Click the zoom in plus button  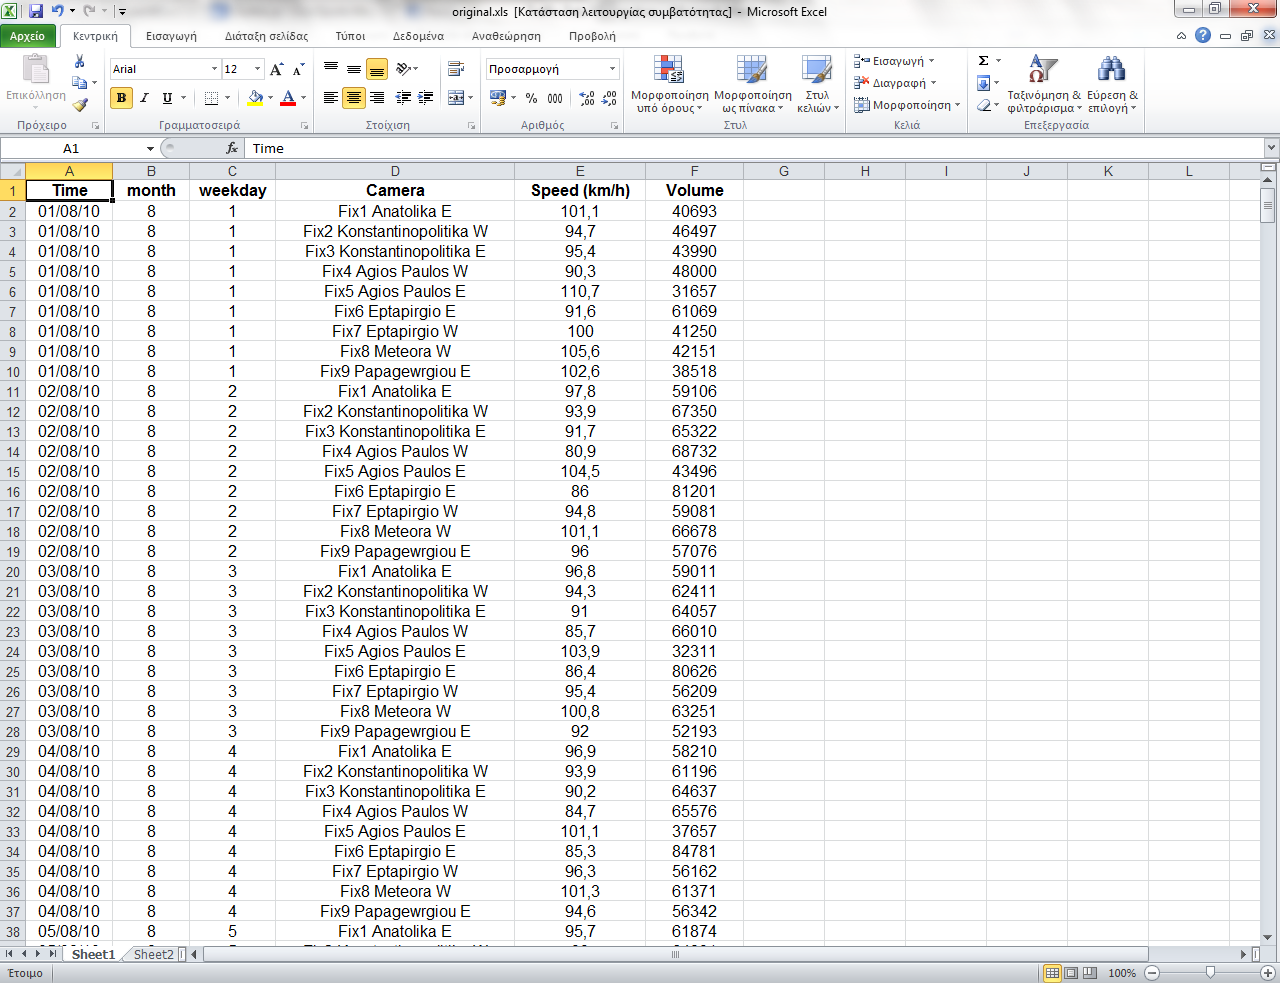[1268, 973]
